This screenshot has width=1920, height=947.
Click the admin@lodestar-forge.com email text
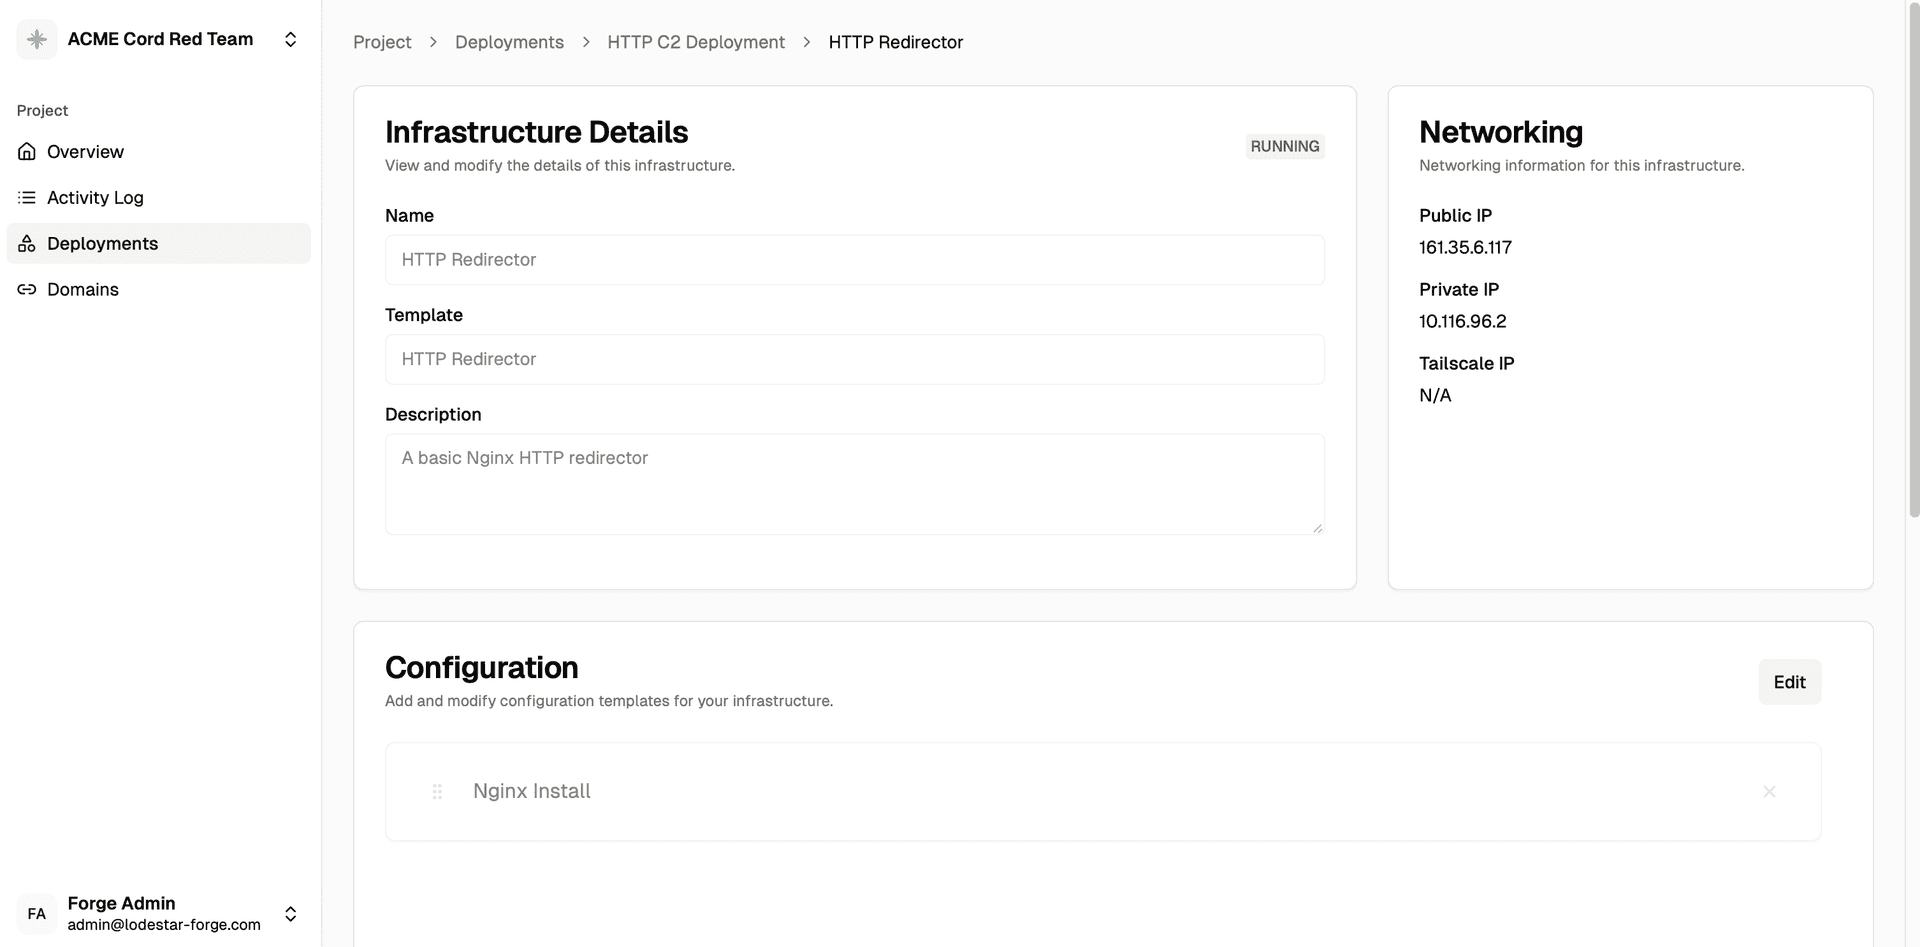[x=164, y=925]
